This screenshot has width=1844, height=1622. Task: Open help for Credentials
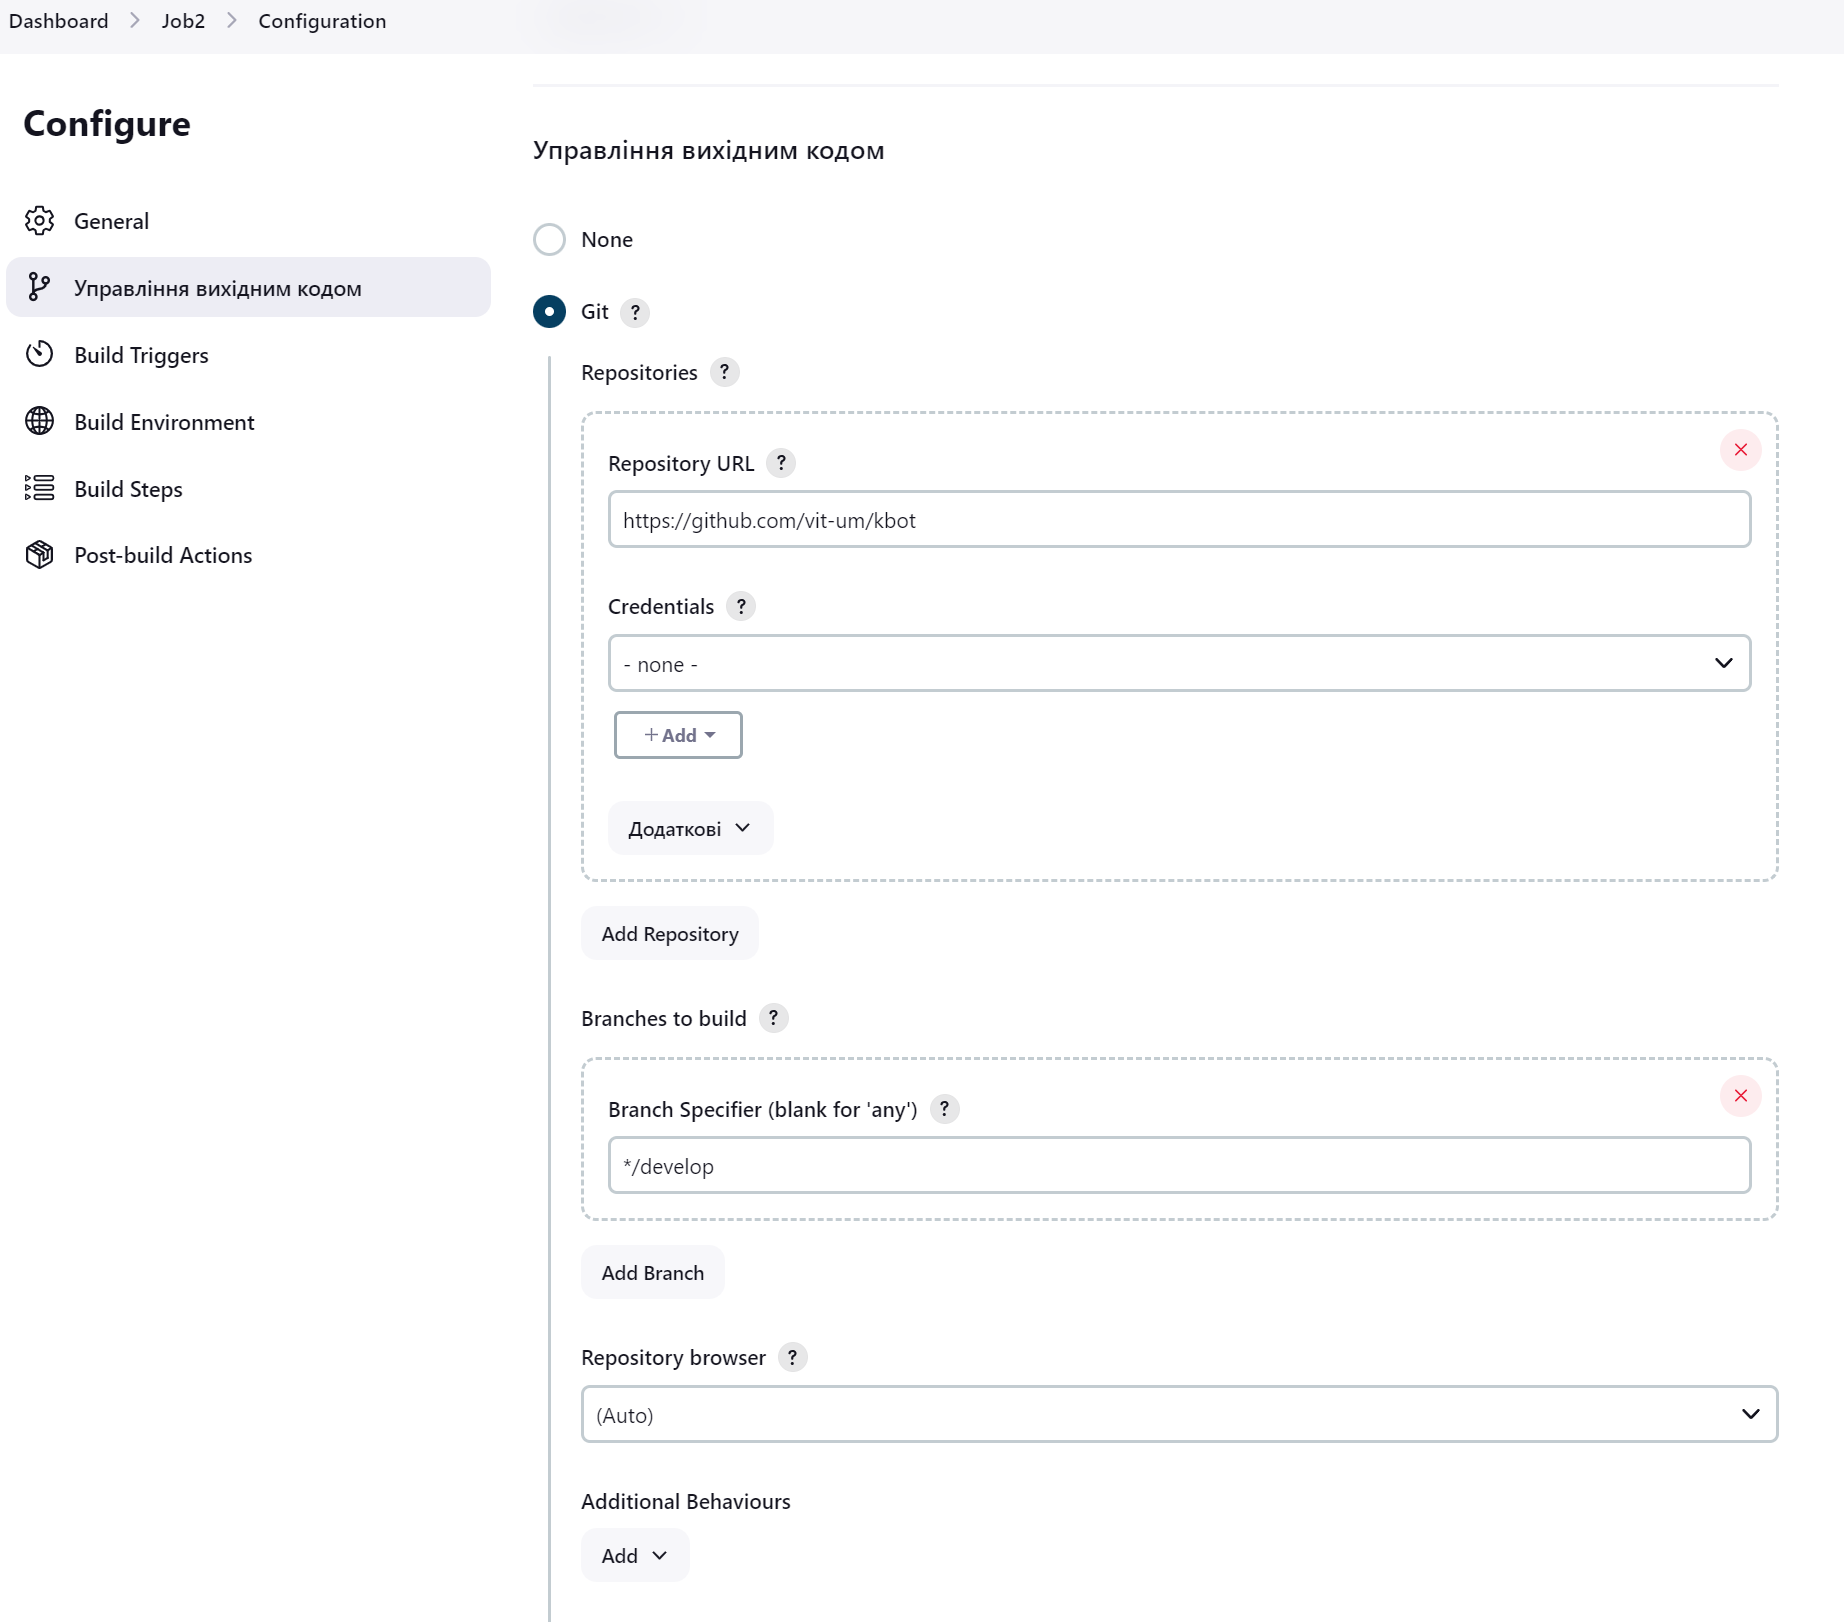pos(741,607)
